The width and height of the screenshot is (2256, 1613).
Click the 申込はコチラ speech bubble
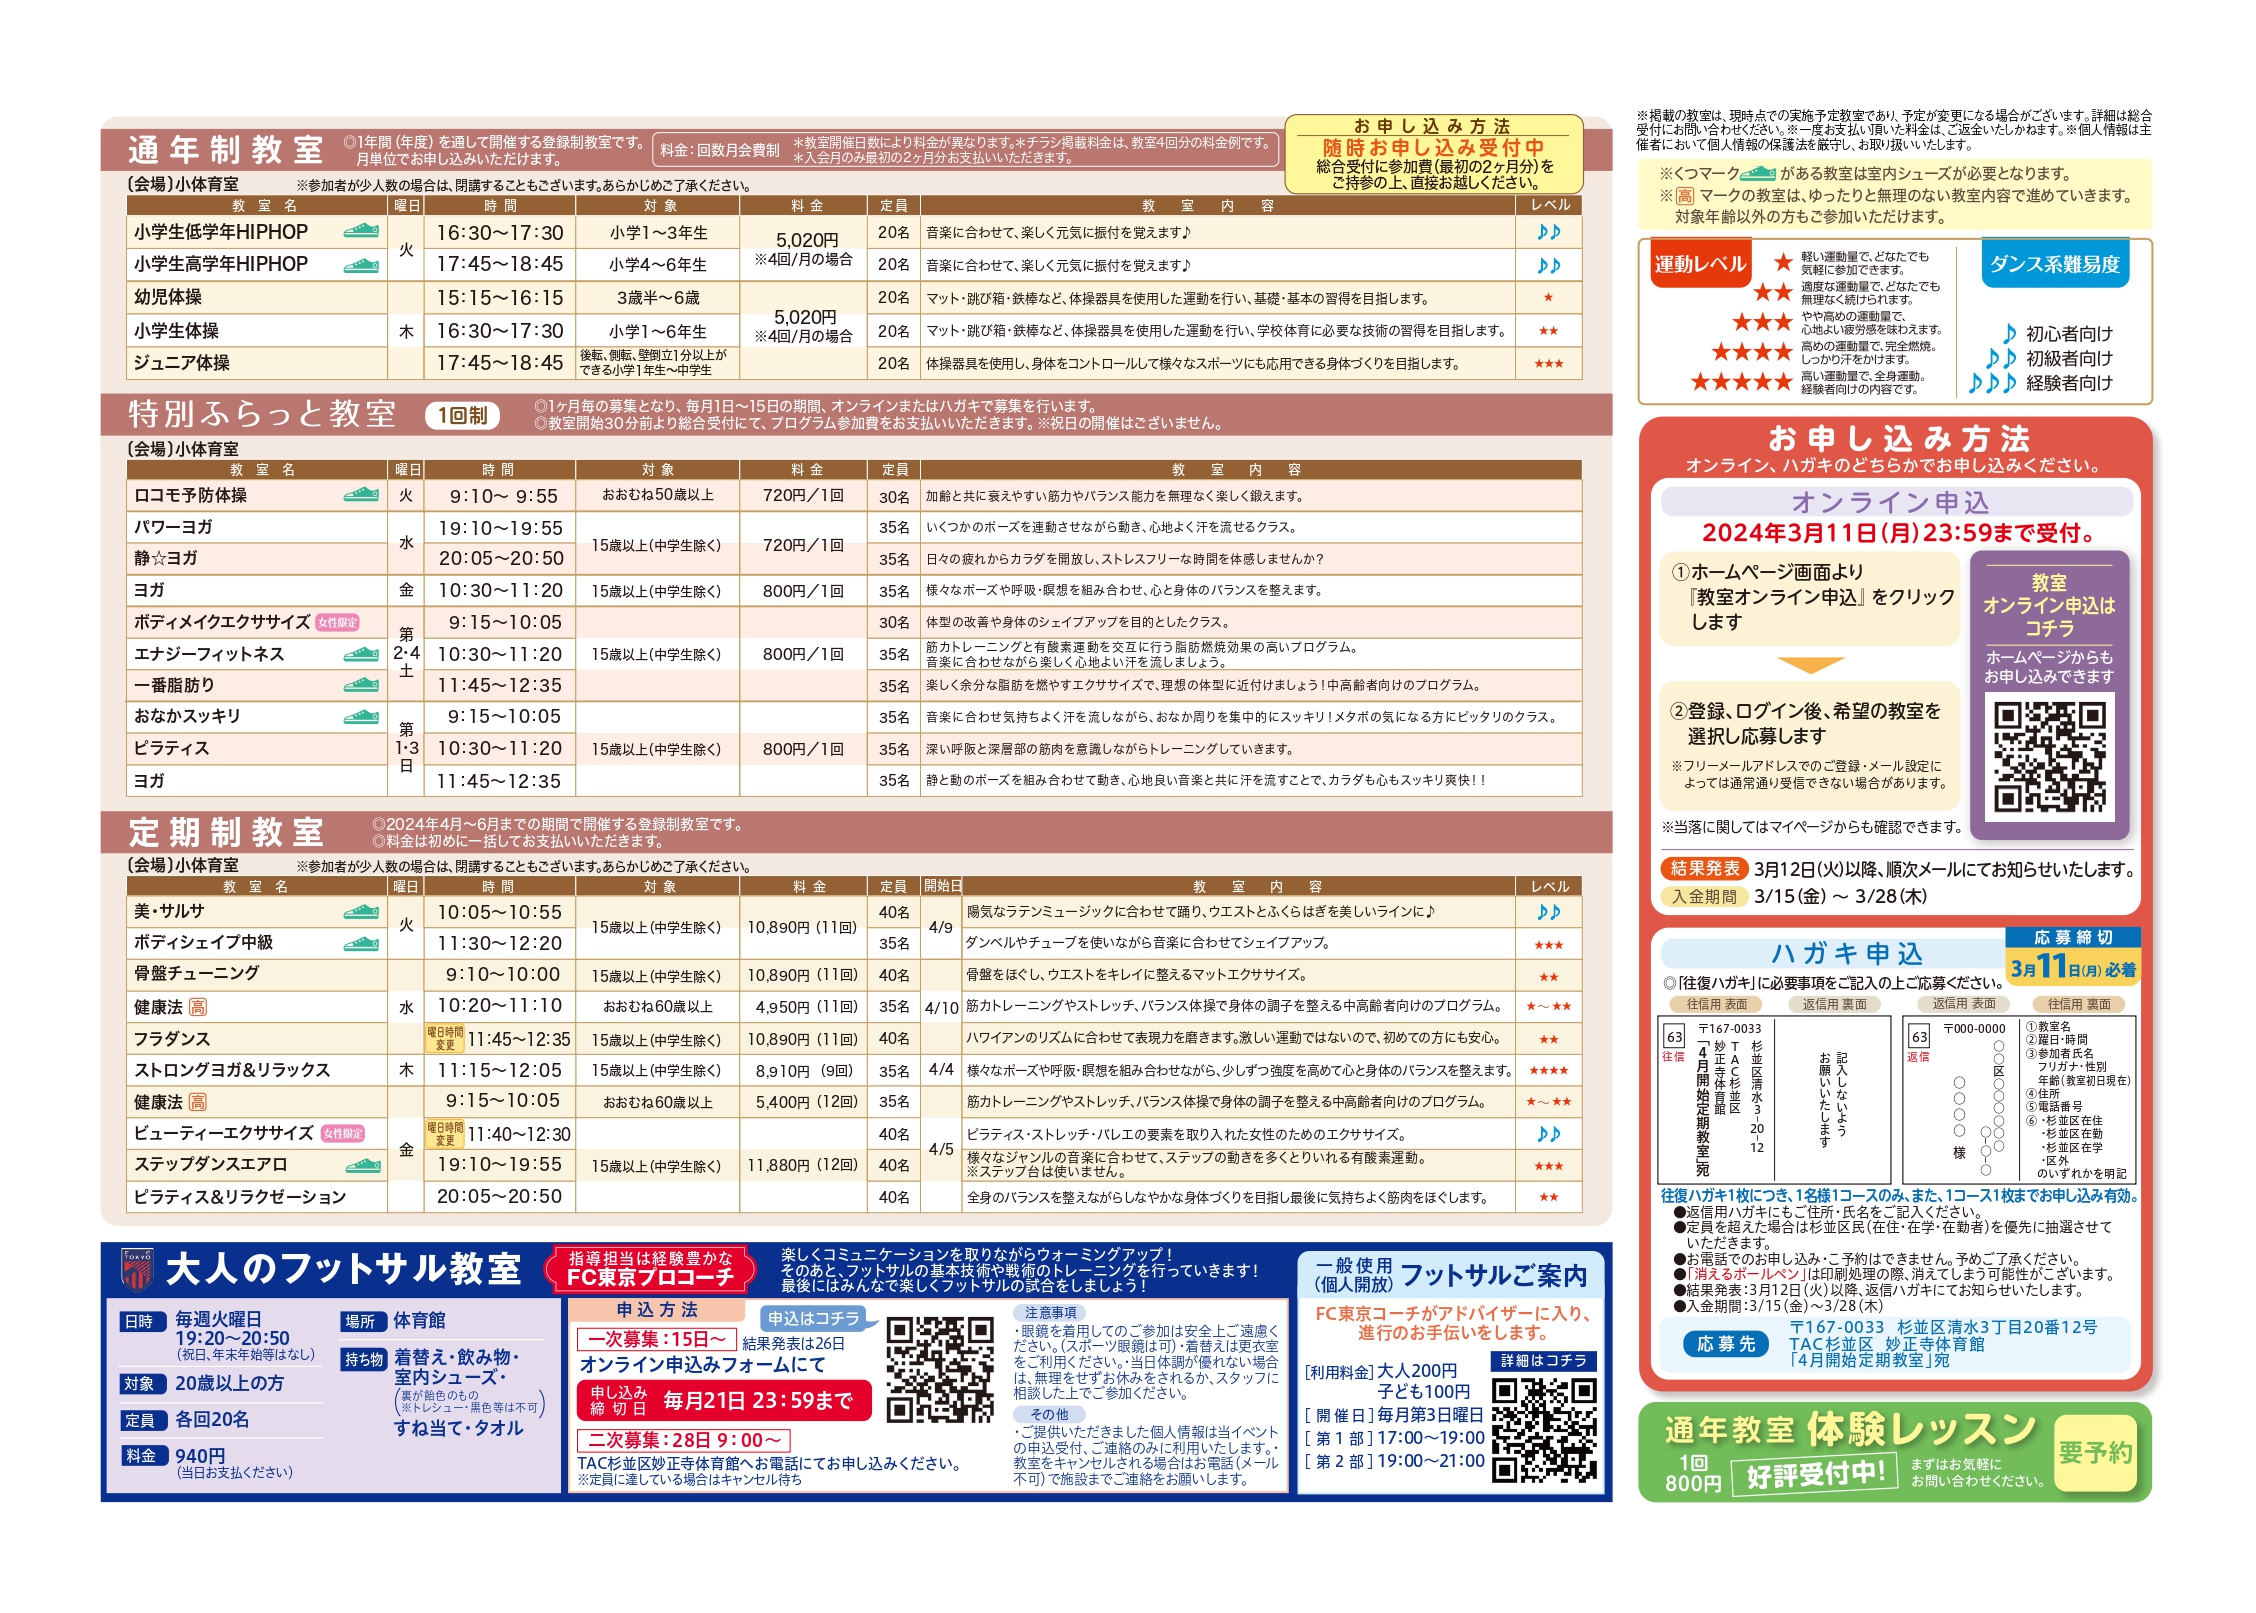(x=813, y=1318)
